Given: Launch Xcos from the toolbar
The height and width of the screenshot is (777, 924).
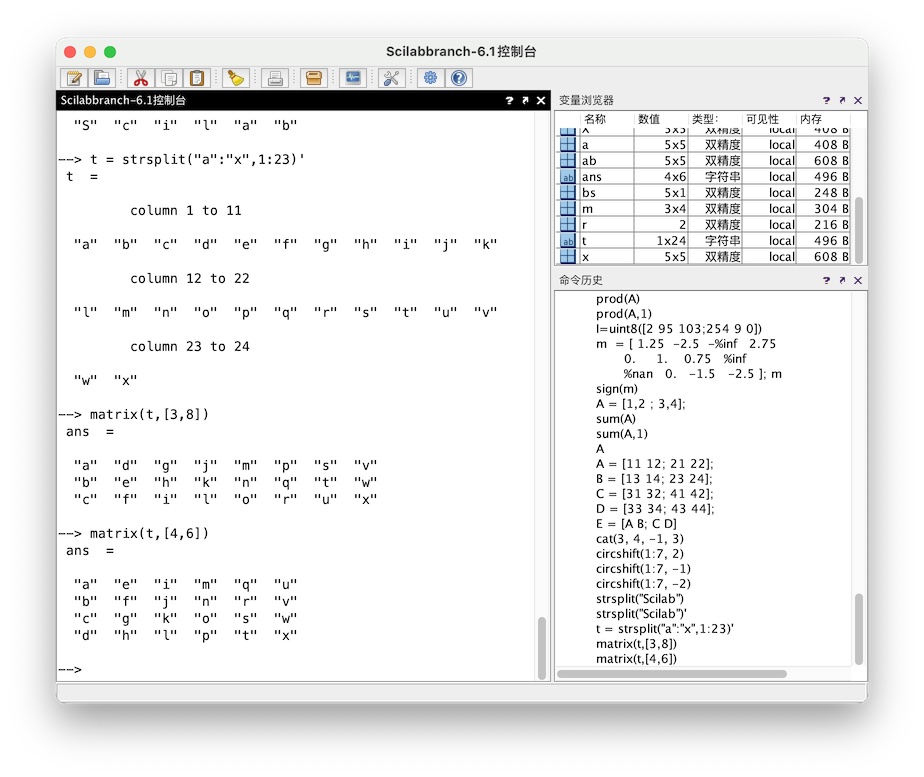Looking at the screenshot, I should point(352,78).
